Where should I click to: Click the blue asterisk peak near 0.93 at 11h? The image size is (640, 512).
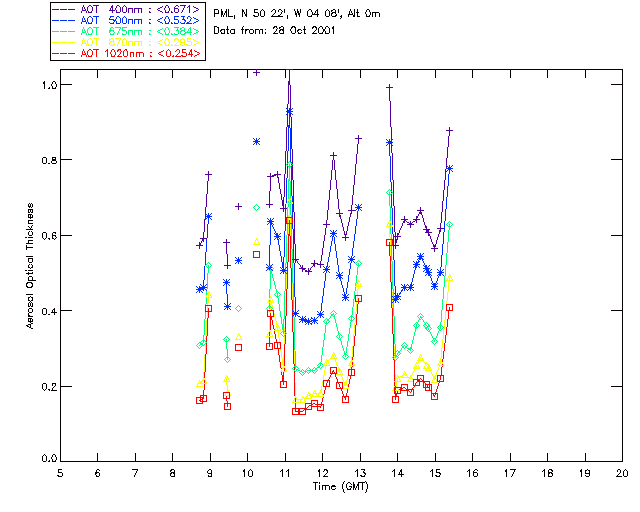tap(289, 111)
